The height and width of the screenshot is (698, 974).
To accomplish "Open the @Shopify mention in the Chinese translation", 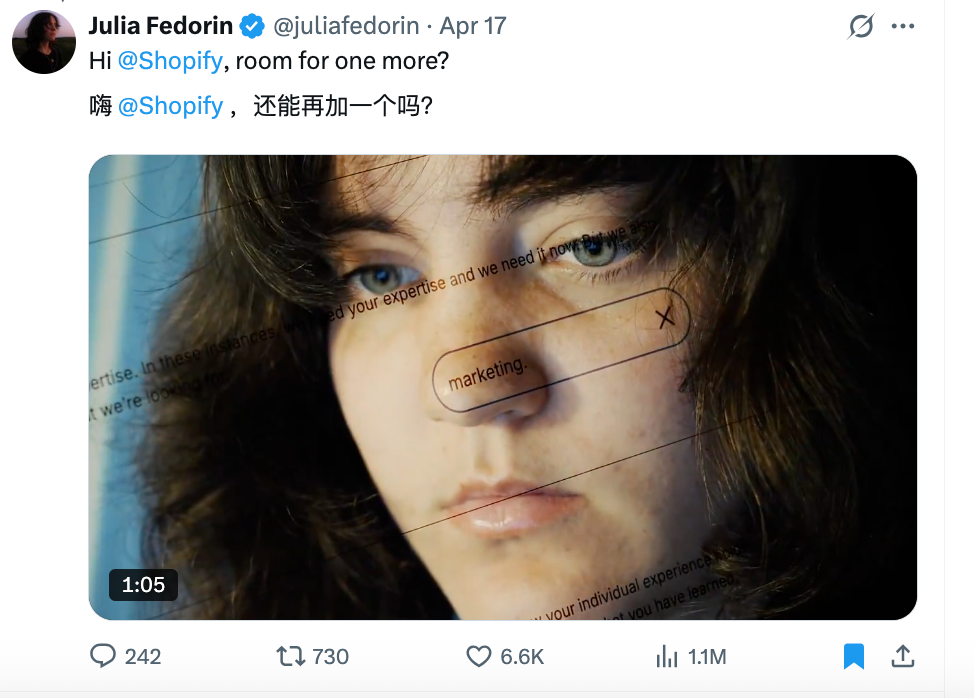I will click(170, 105).
